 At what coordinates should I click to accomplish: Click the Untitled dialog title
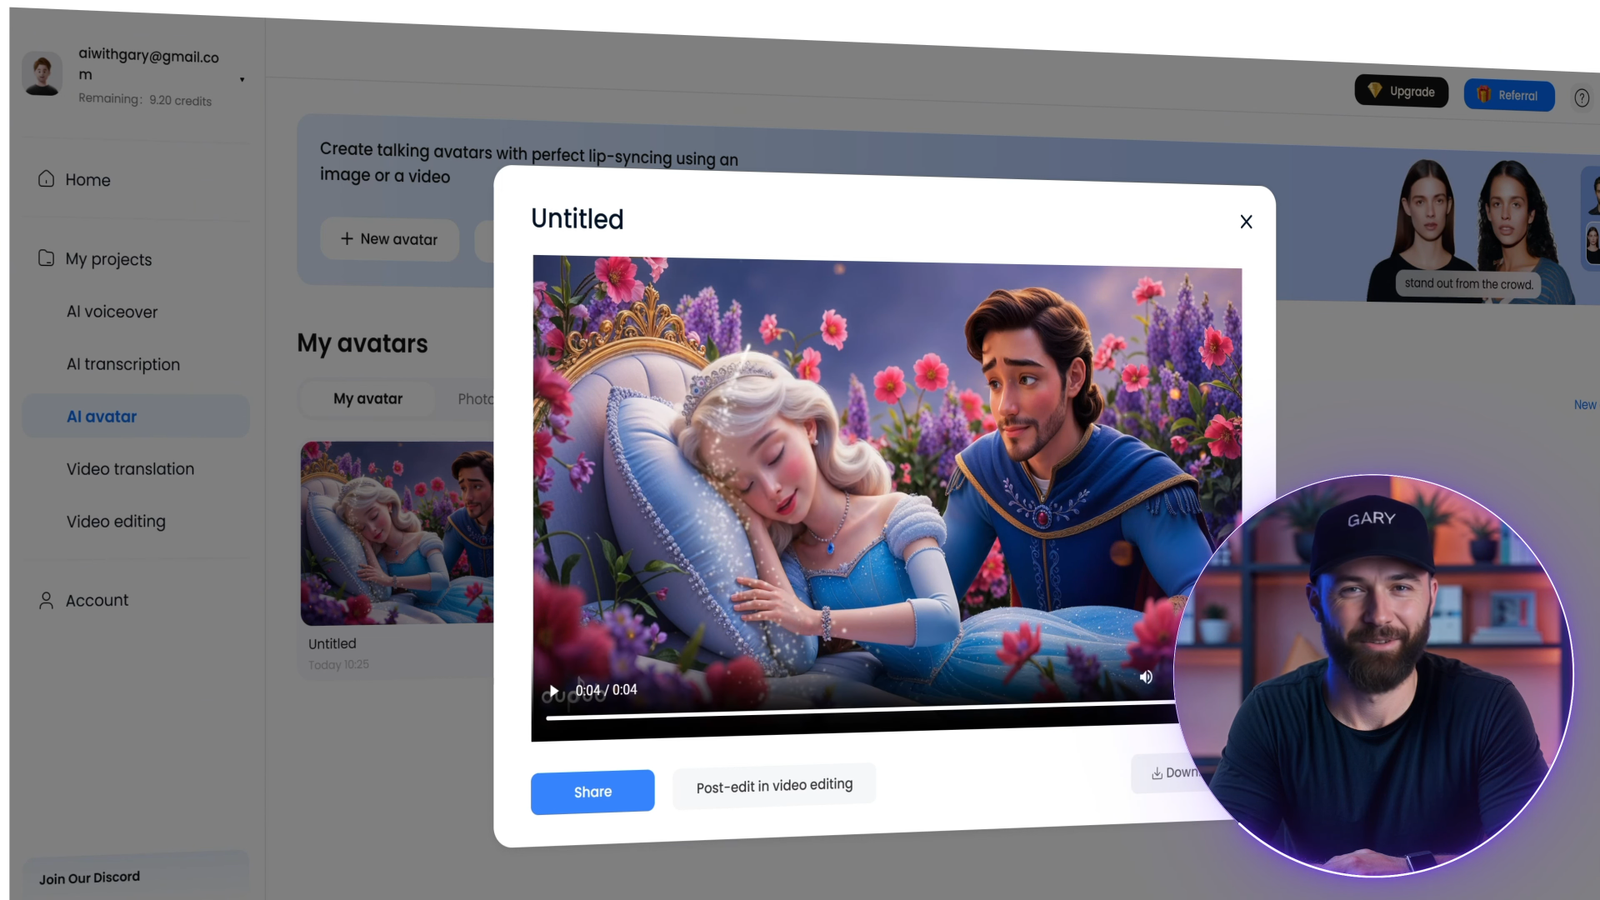577,219
